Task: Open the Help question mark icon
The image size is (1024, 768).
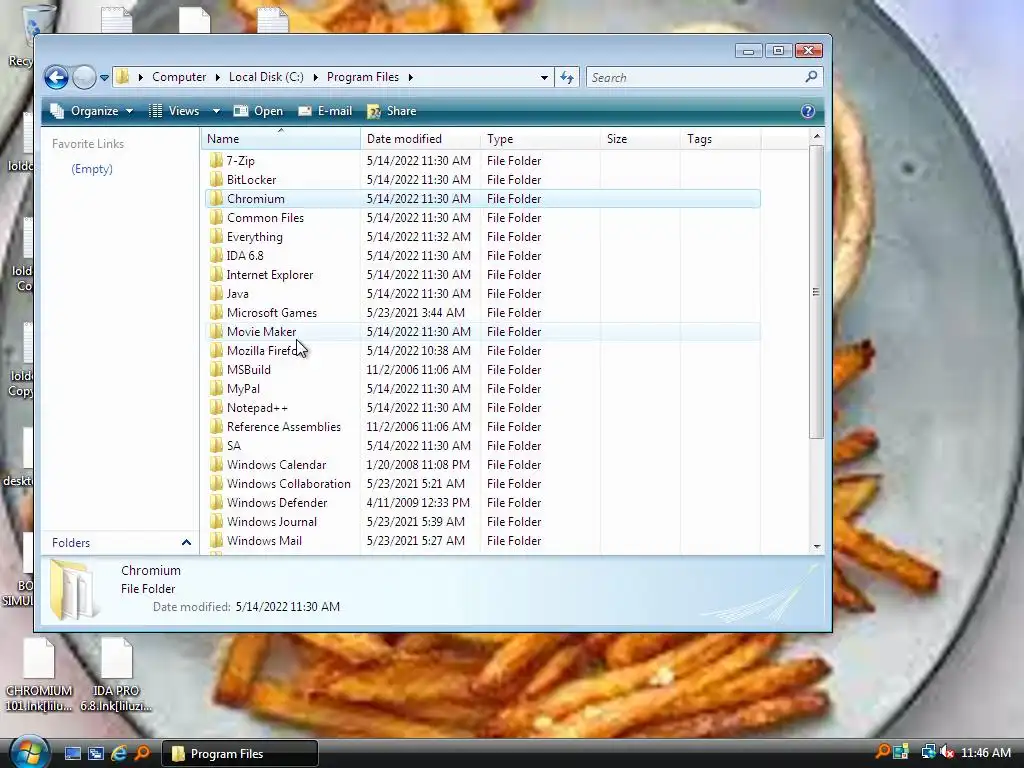Action: 808,111
